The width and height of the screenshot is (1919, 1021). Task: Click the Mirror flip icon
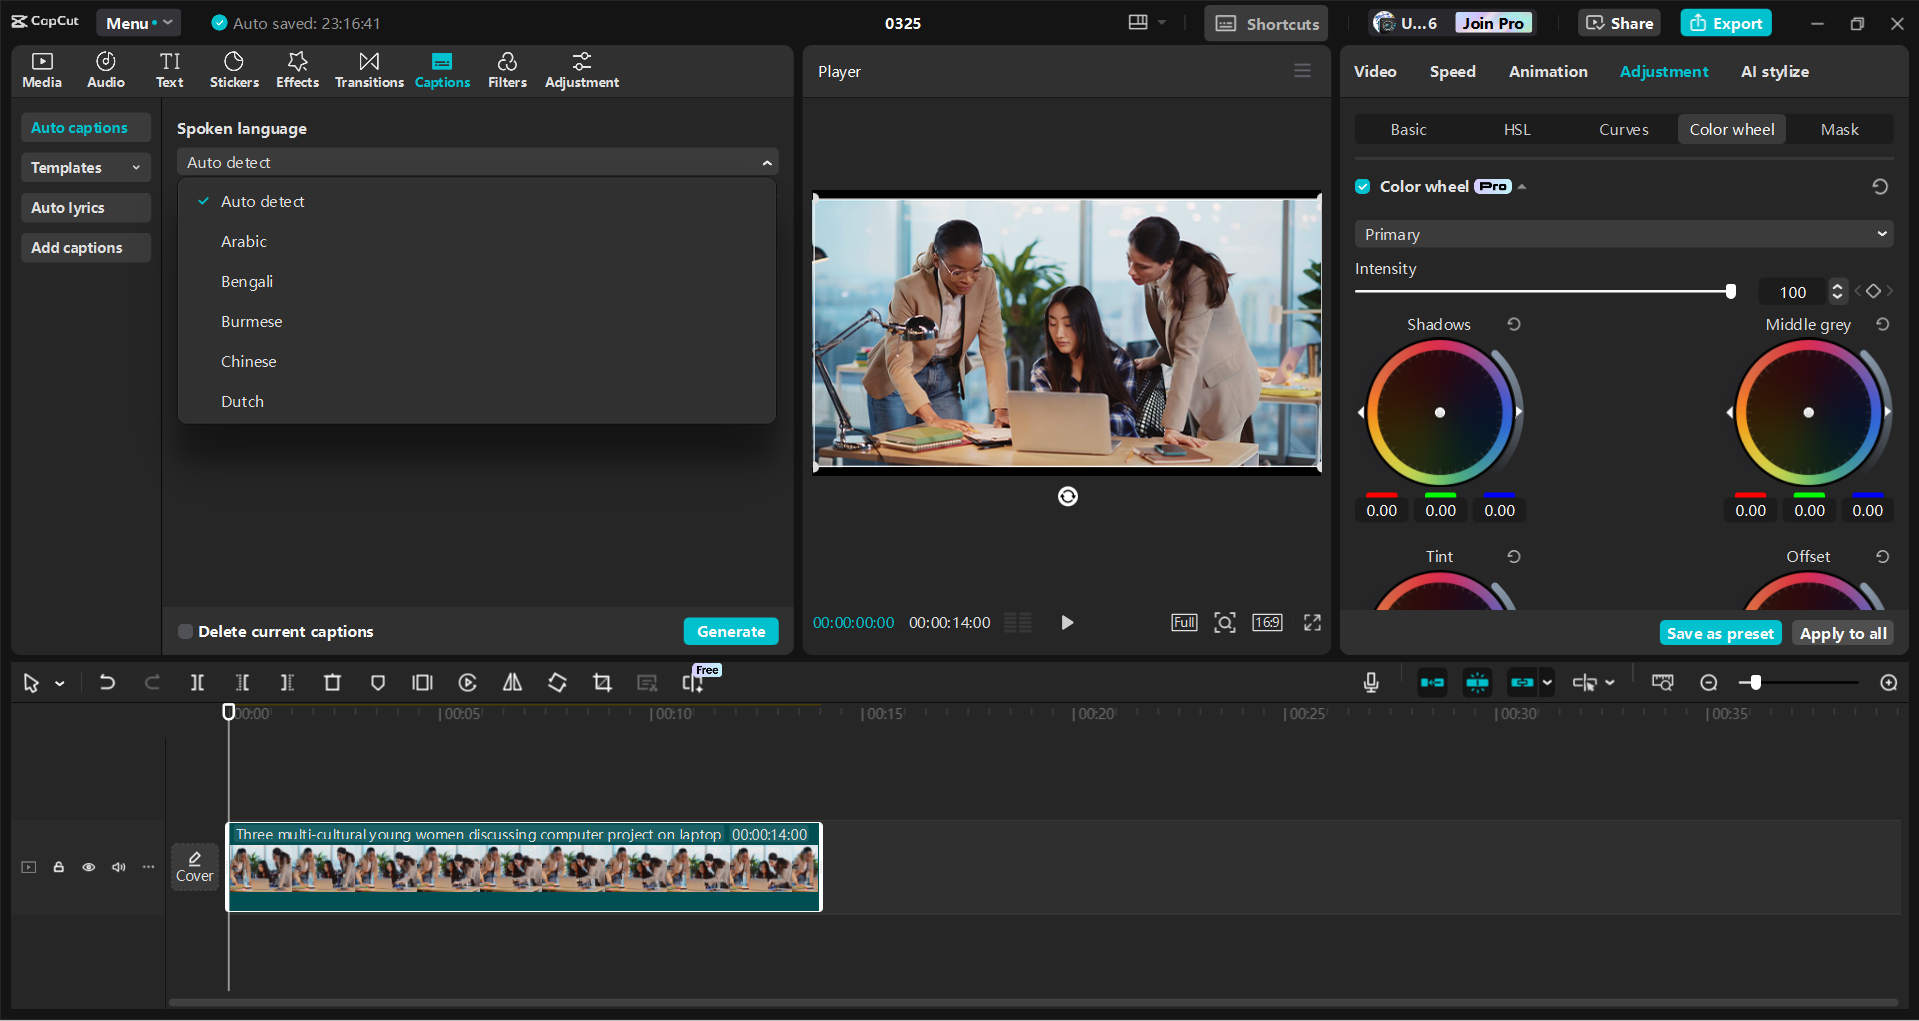pos(512,682)
